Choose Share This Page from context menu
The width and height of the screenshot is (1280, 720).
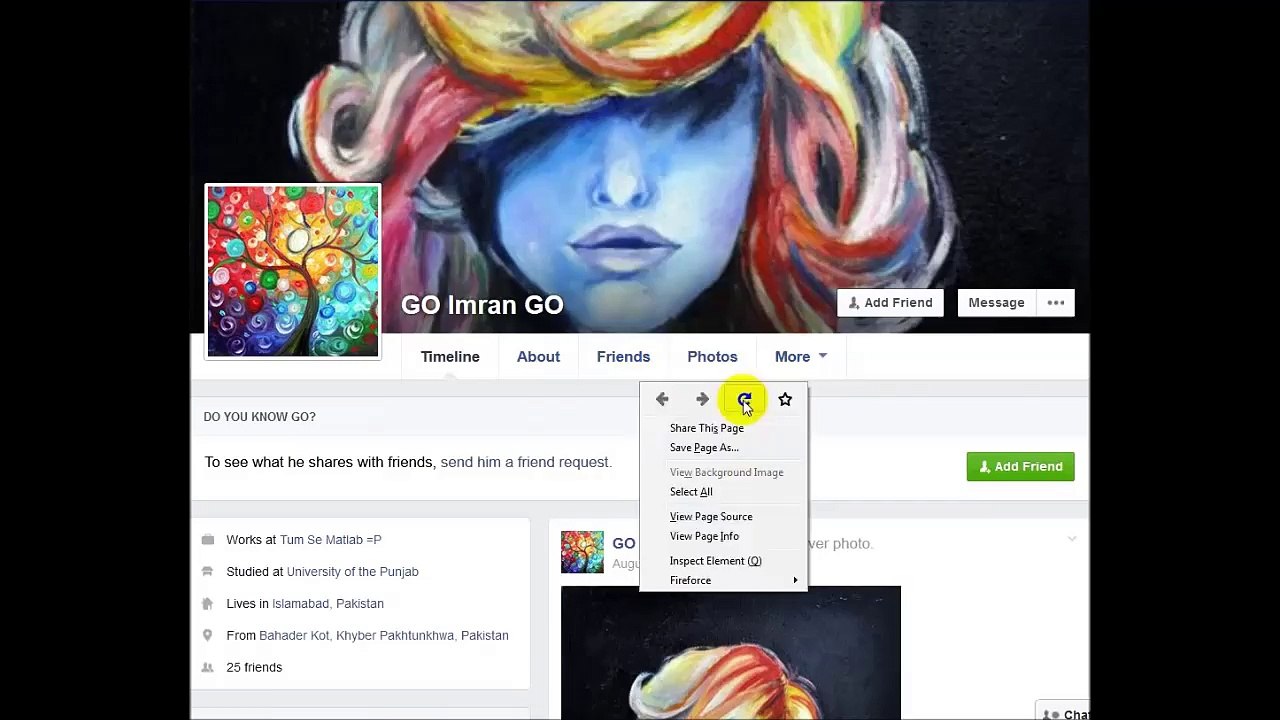click(706, 428)
